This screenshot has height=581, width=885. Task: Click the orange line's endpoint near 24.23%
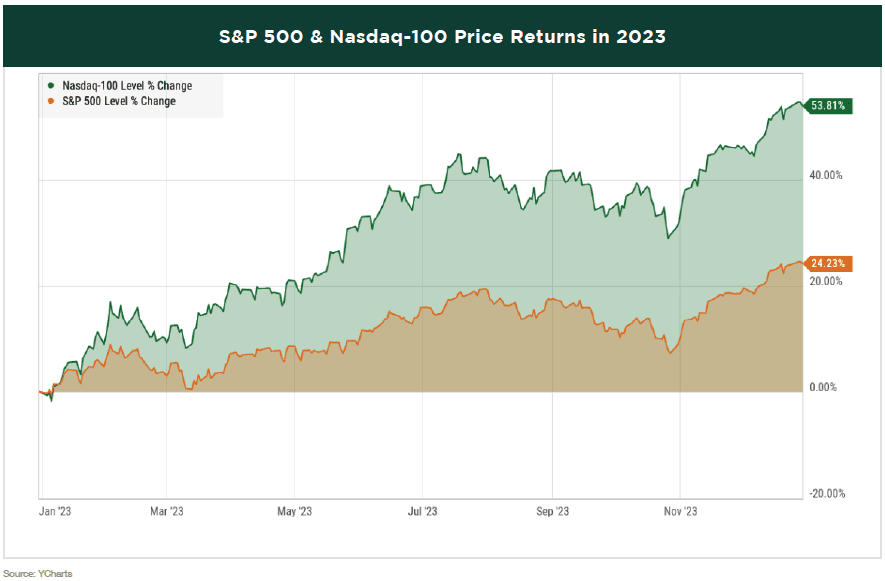click(802, 264)
